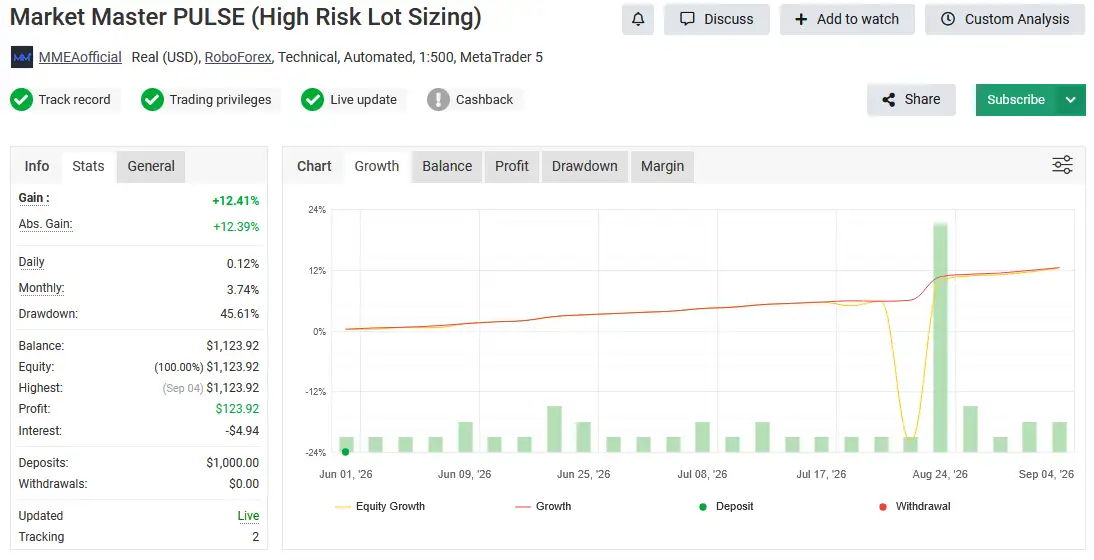Click the Gain label

pyautogui.click(x=34, y=198)
